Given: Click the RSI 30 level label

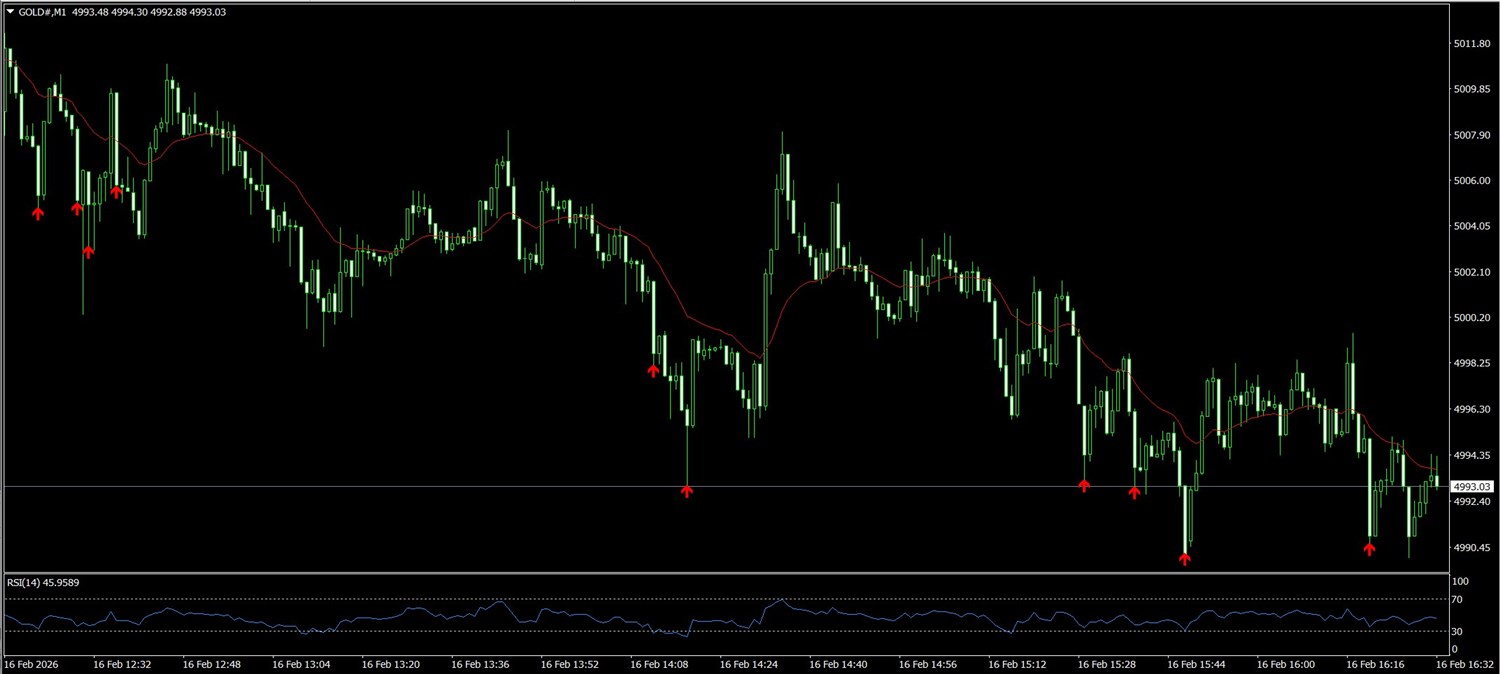Looking at the screenshot, I should (1457, 632).
